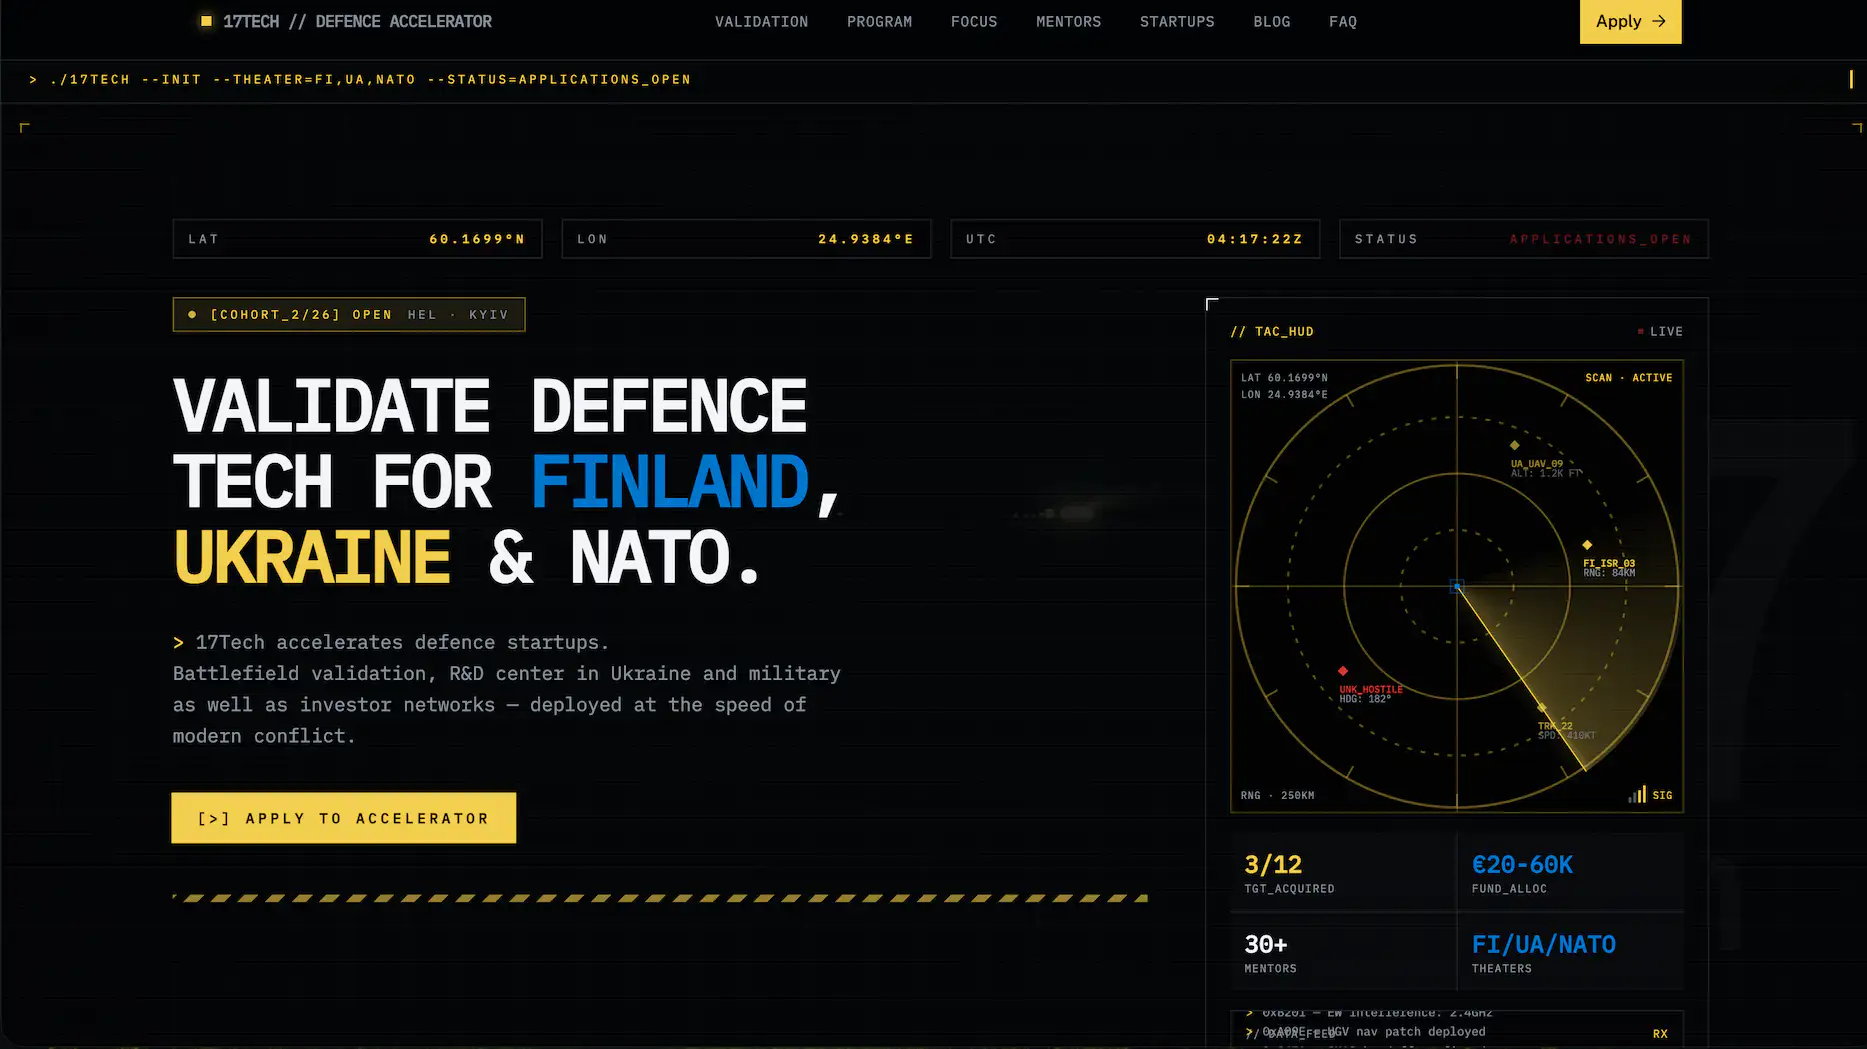Click the UTC time readout
This screenshot has width=1867, height=1049.
(1135, 239)
